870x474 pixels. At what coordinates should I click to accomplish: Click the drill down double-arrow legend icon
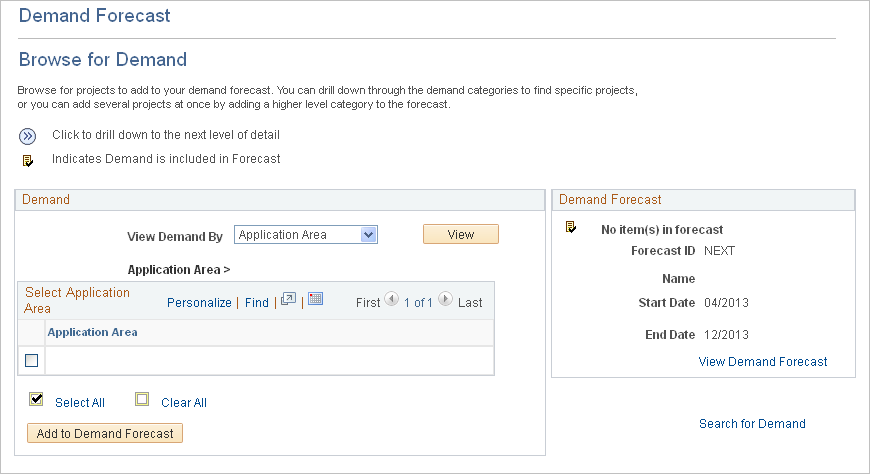click(x=27, y=136)
